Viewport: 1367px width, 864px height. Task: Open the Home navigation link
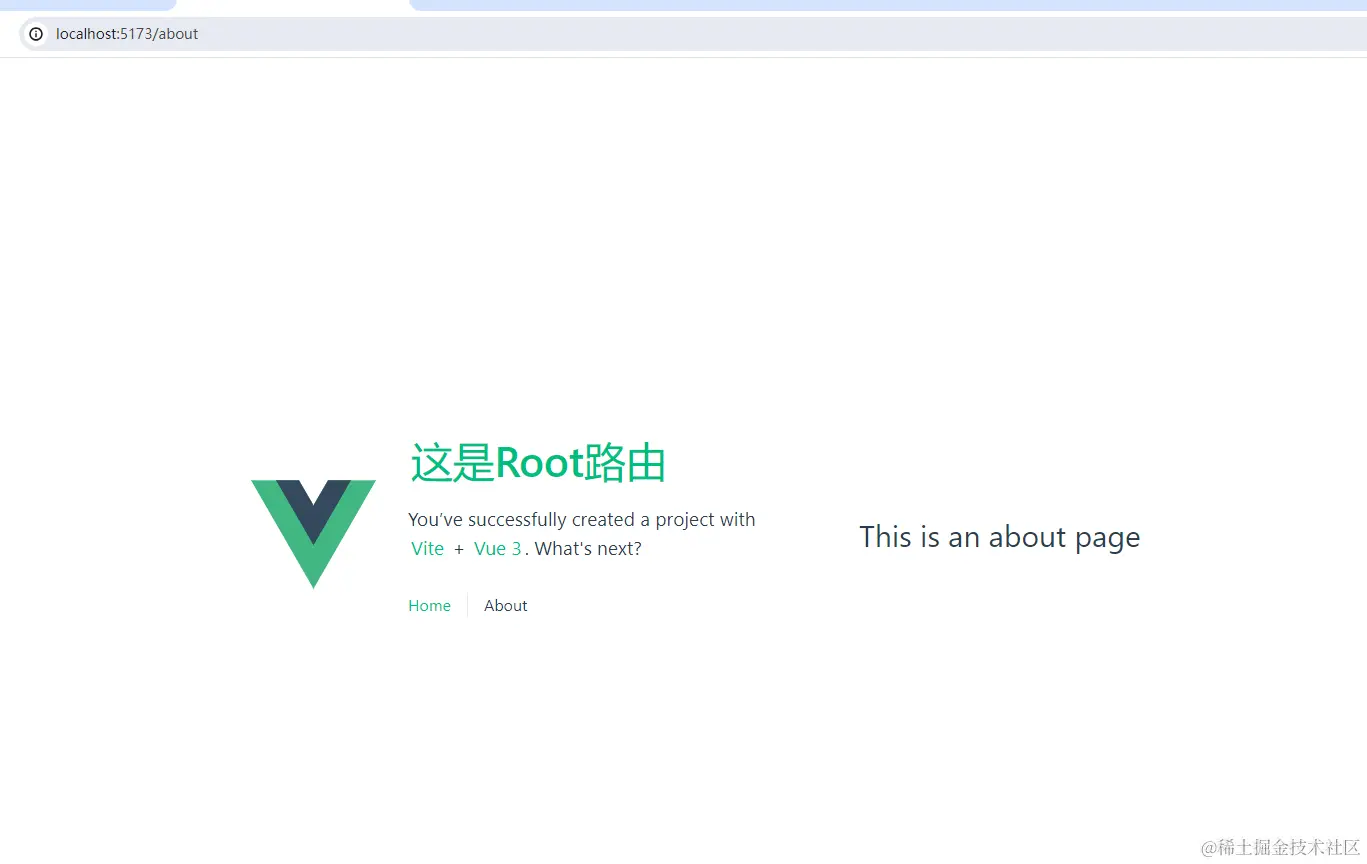(x=429, y=606)
